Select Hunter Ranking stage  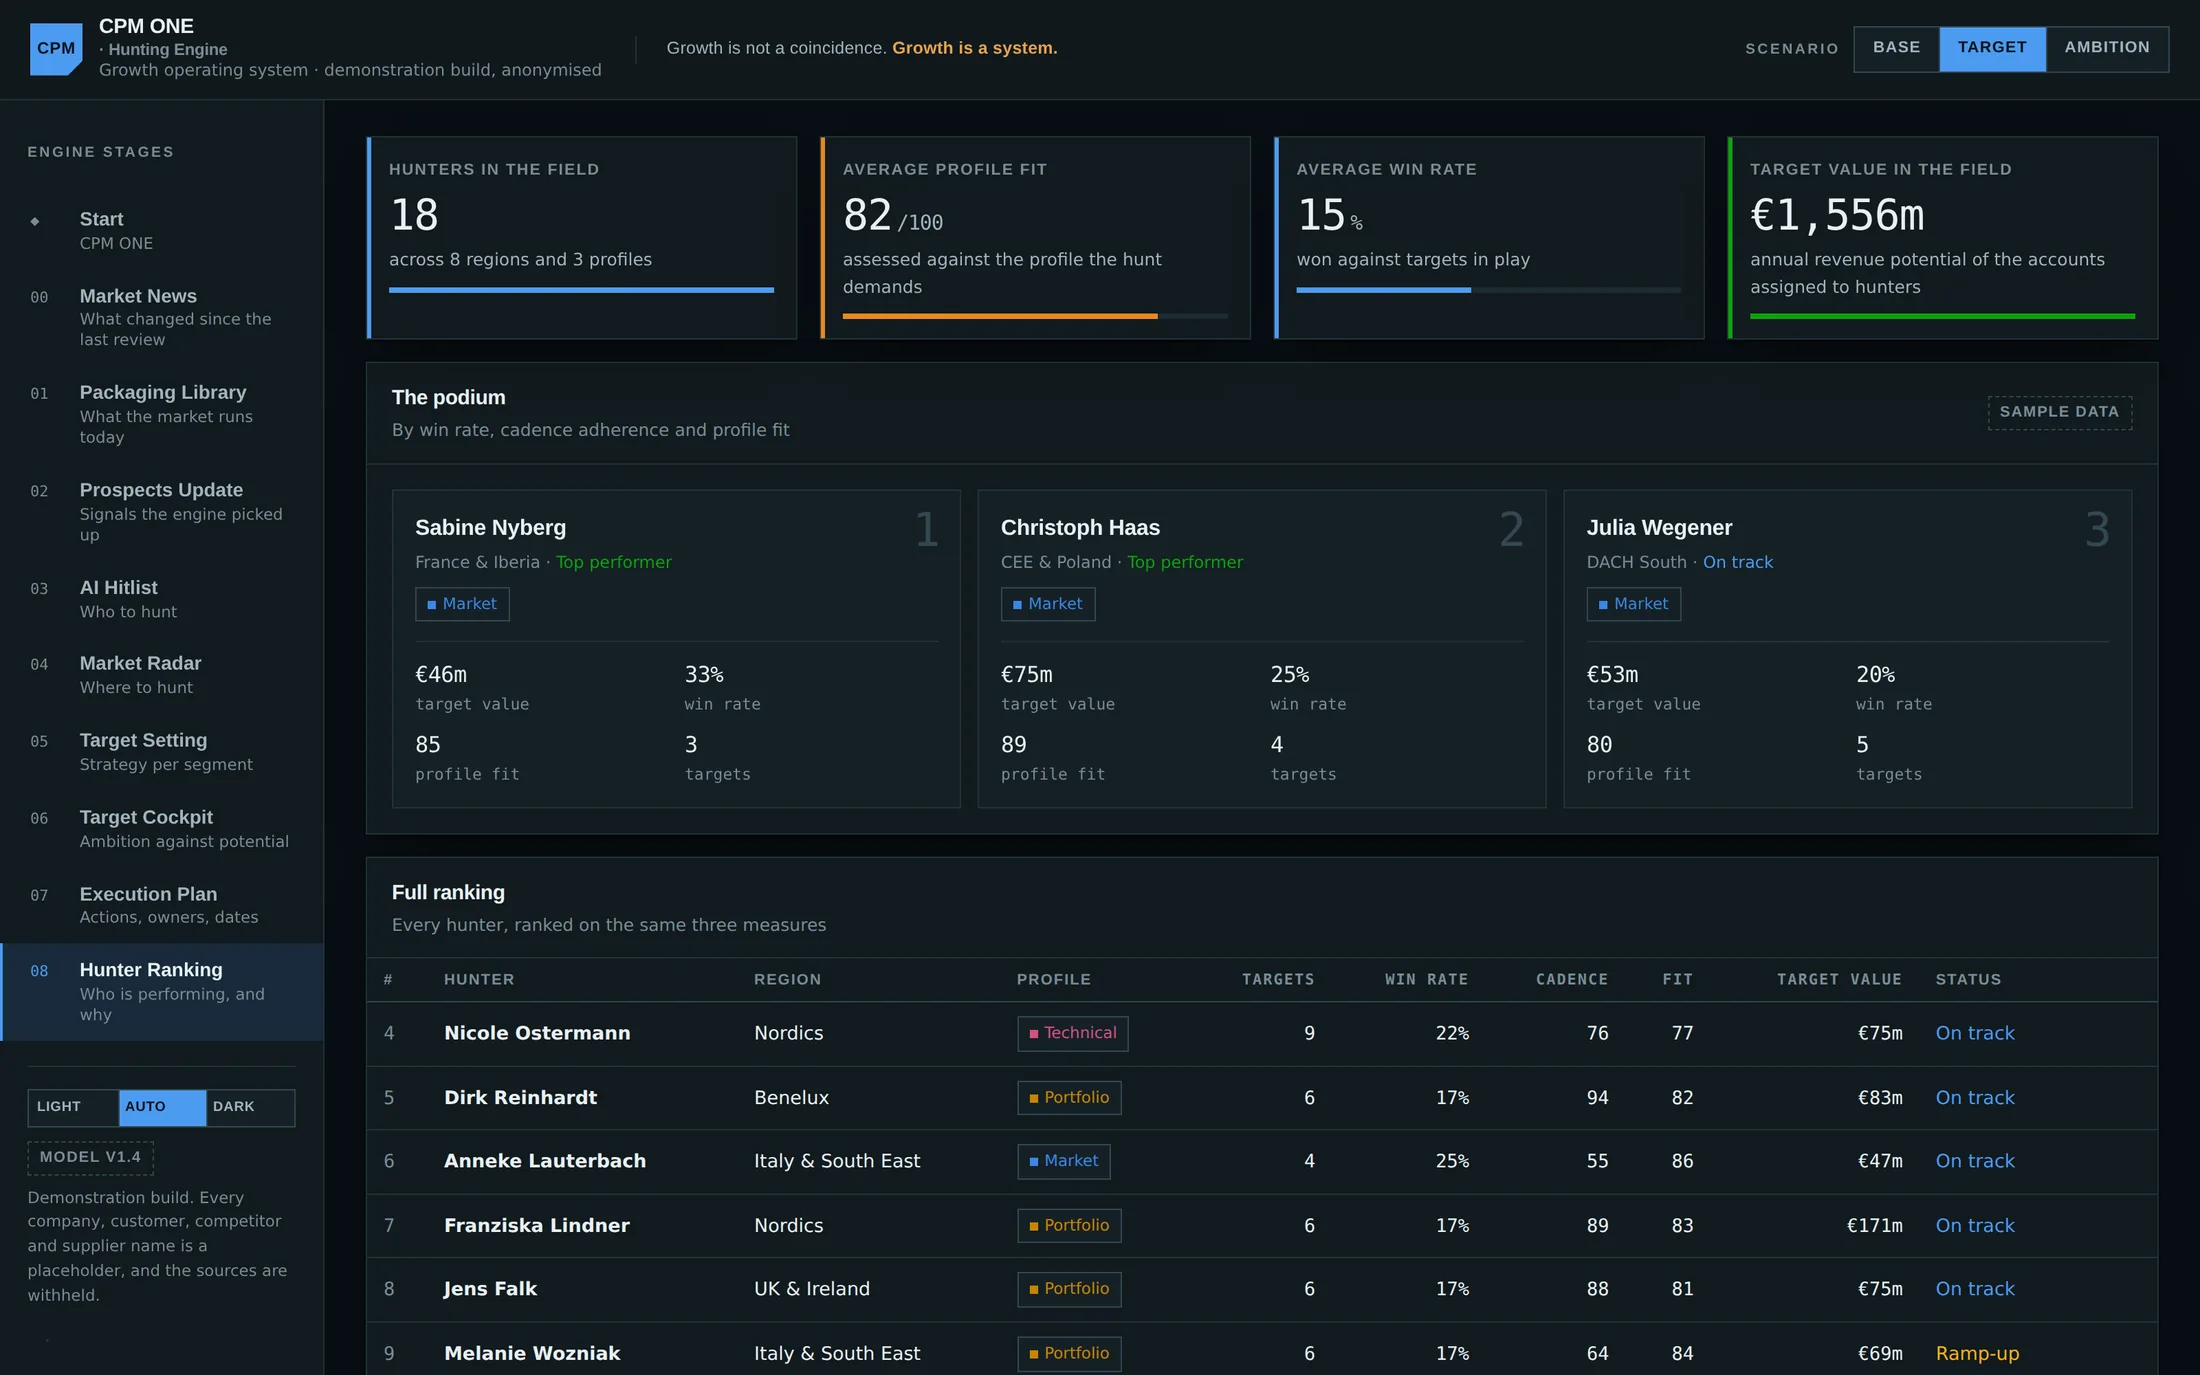click(161, 992)
